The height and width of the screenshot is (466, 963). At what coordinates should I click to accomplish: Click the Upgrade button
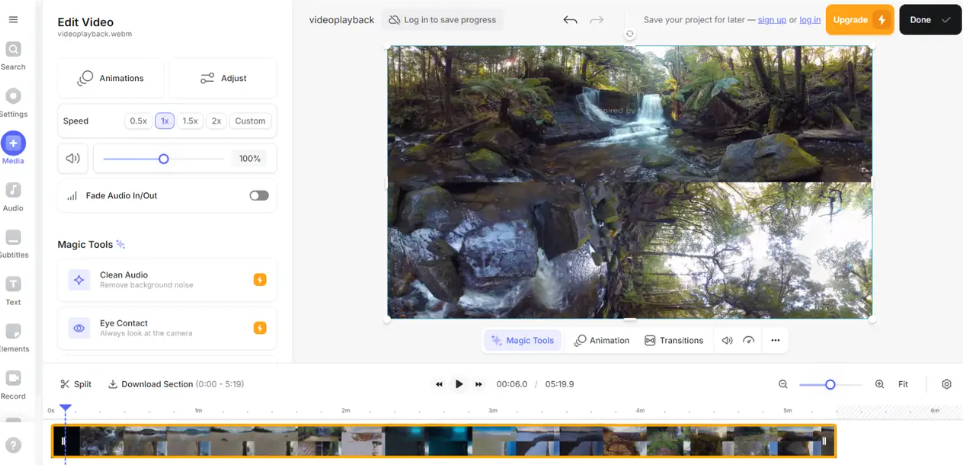point(859,20)
